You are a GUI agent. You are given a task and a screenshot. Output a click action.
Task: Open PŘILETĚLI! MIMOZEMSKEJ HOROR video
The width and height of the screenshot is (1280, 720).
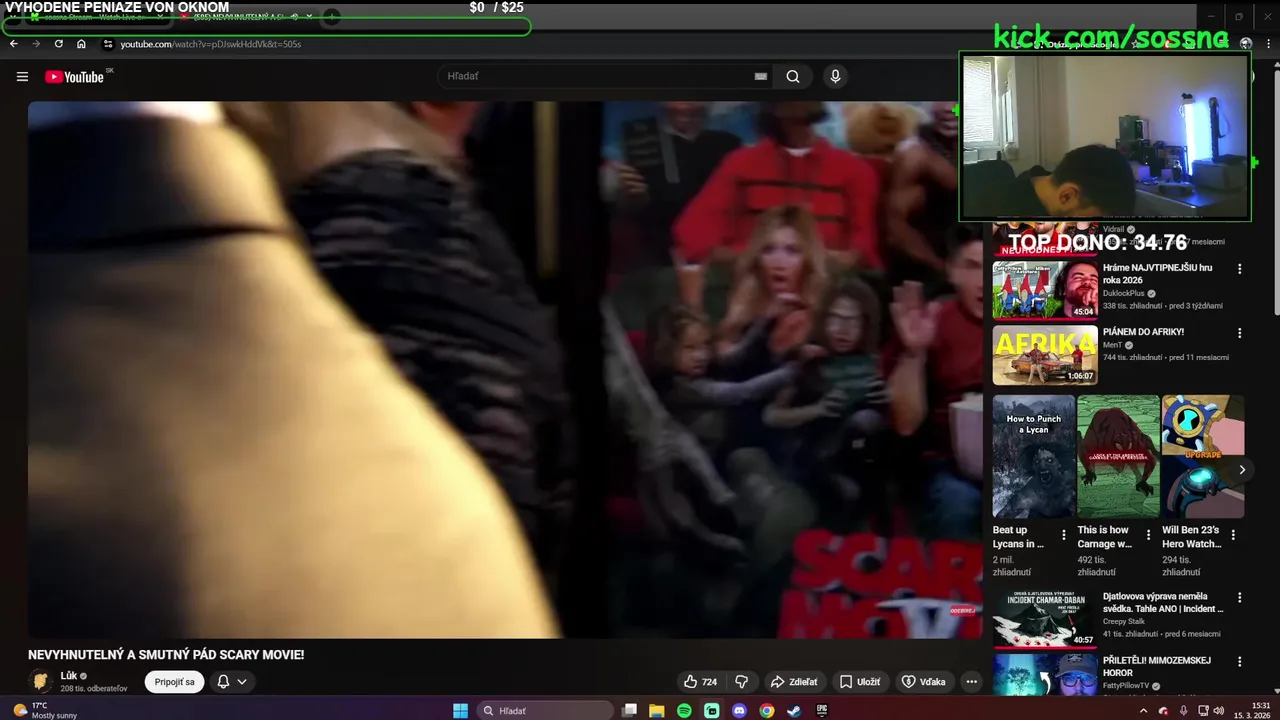(x=1157, y=666)
